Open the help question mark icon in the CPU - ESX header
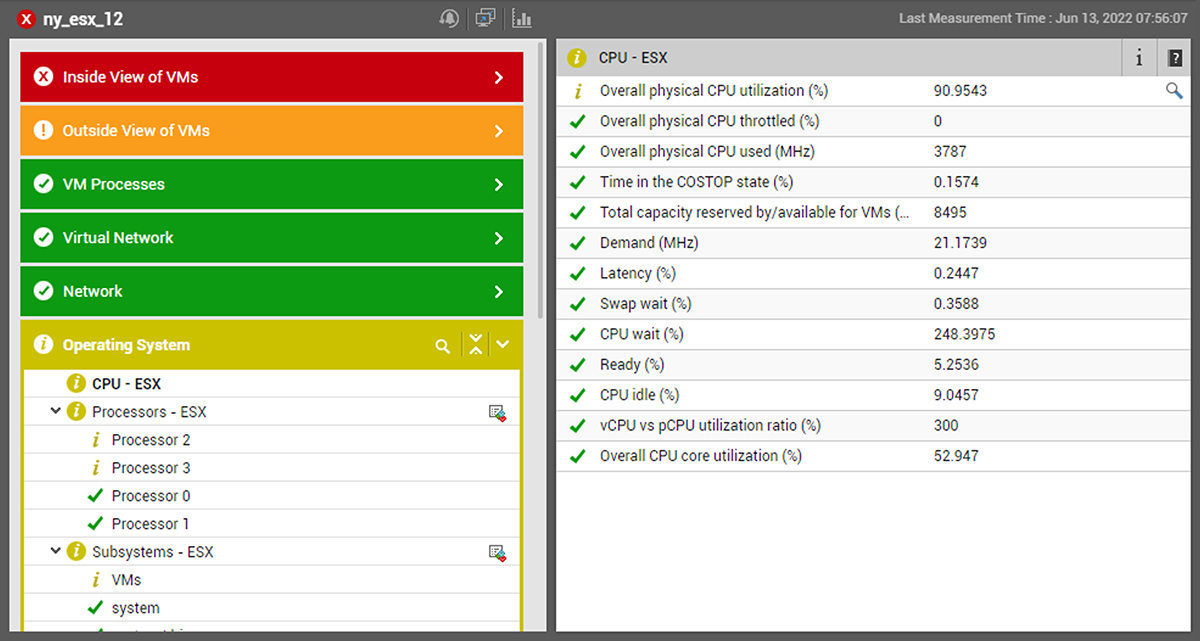 pos(1175,58)
